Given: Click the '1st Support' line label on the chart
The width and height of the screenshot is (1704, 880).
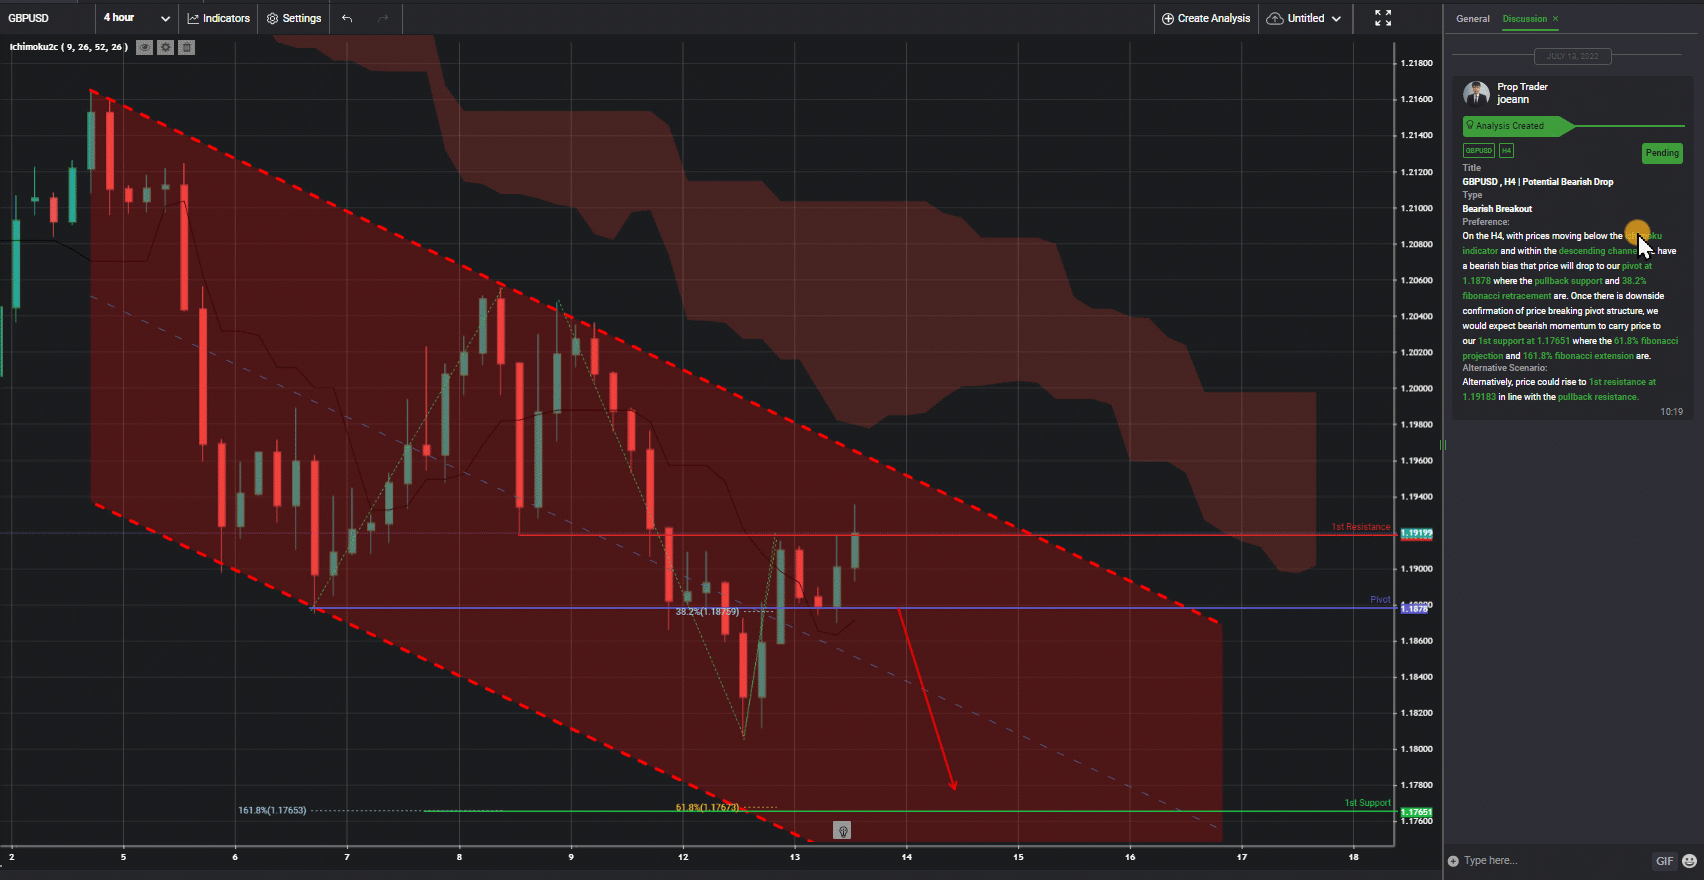Looking at the screenshot, I should pyautogui.click(x=1367, y=803).
